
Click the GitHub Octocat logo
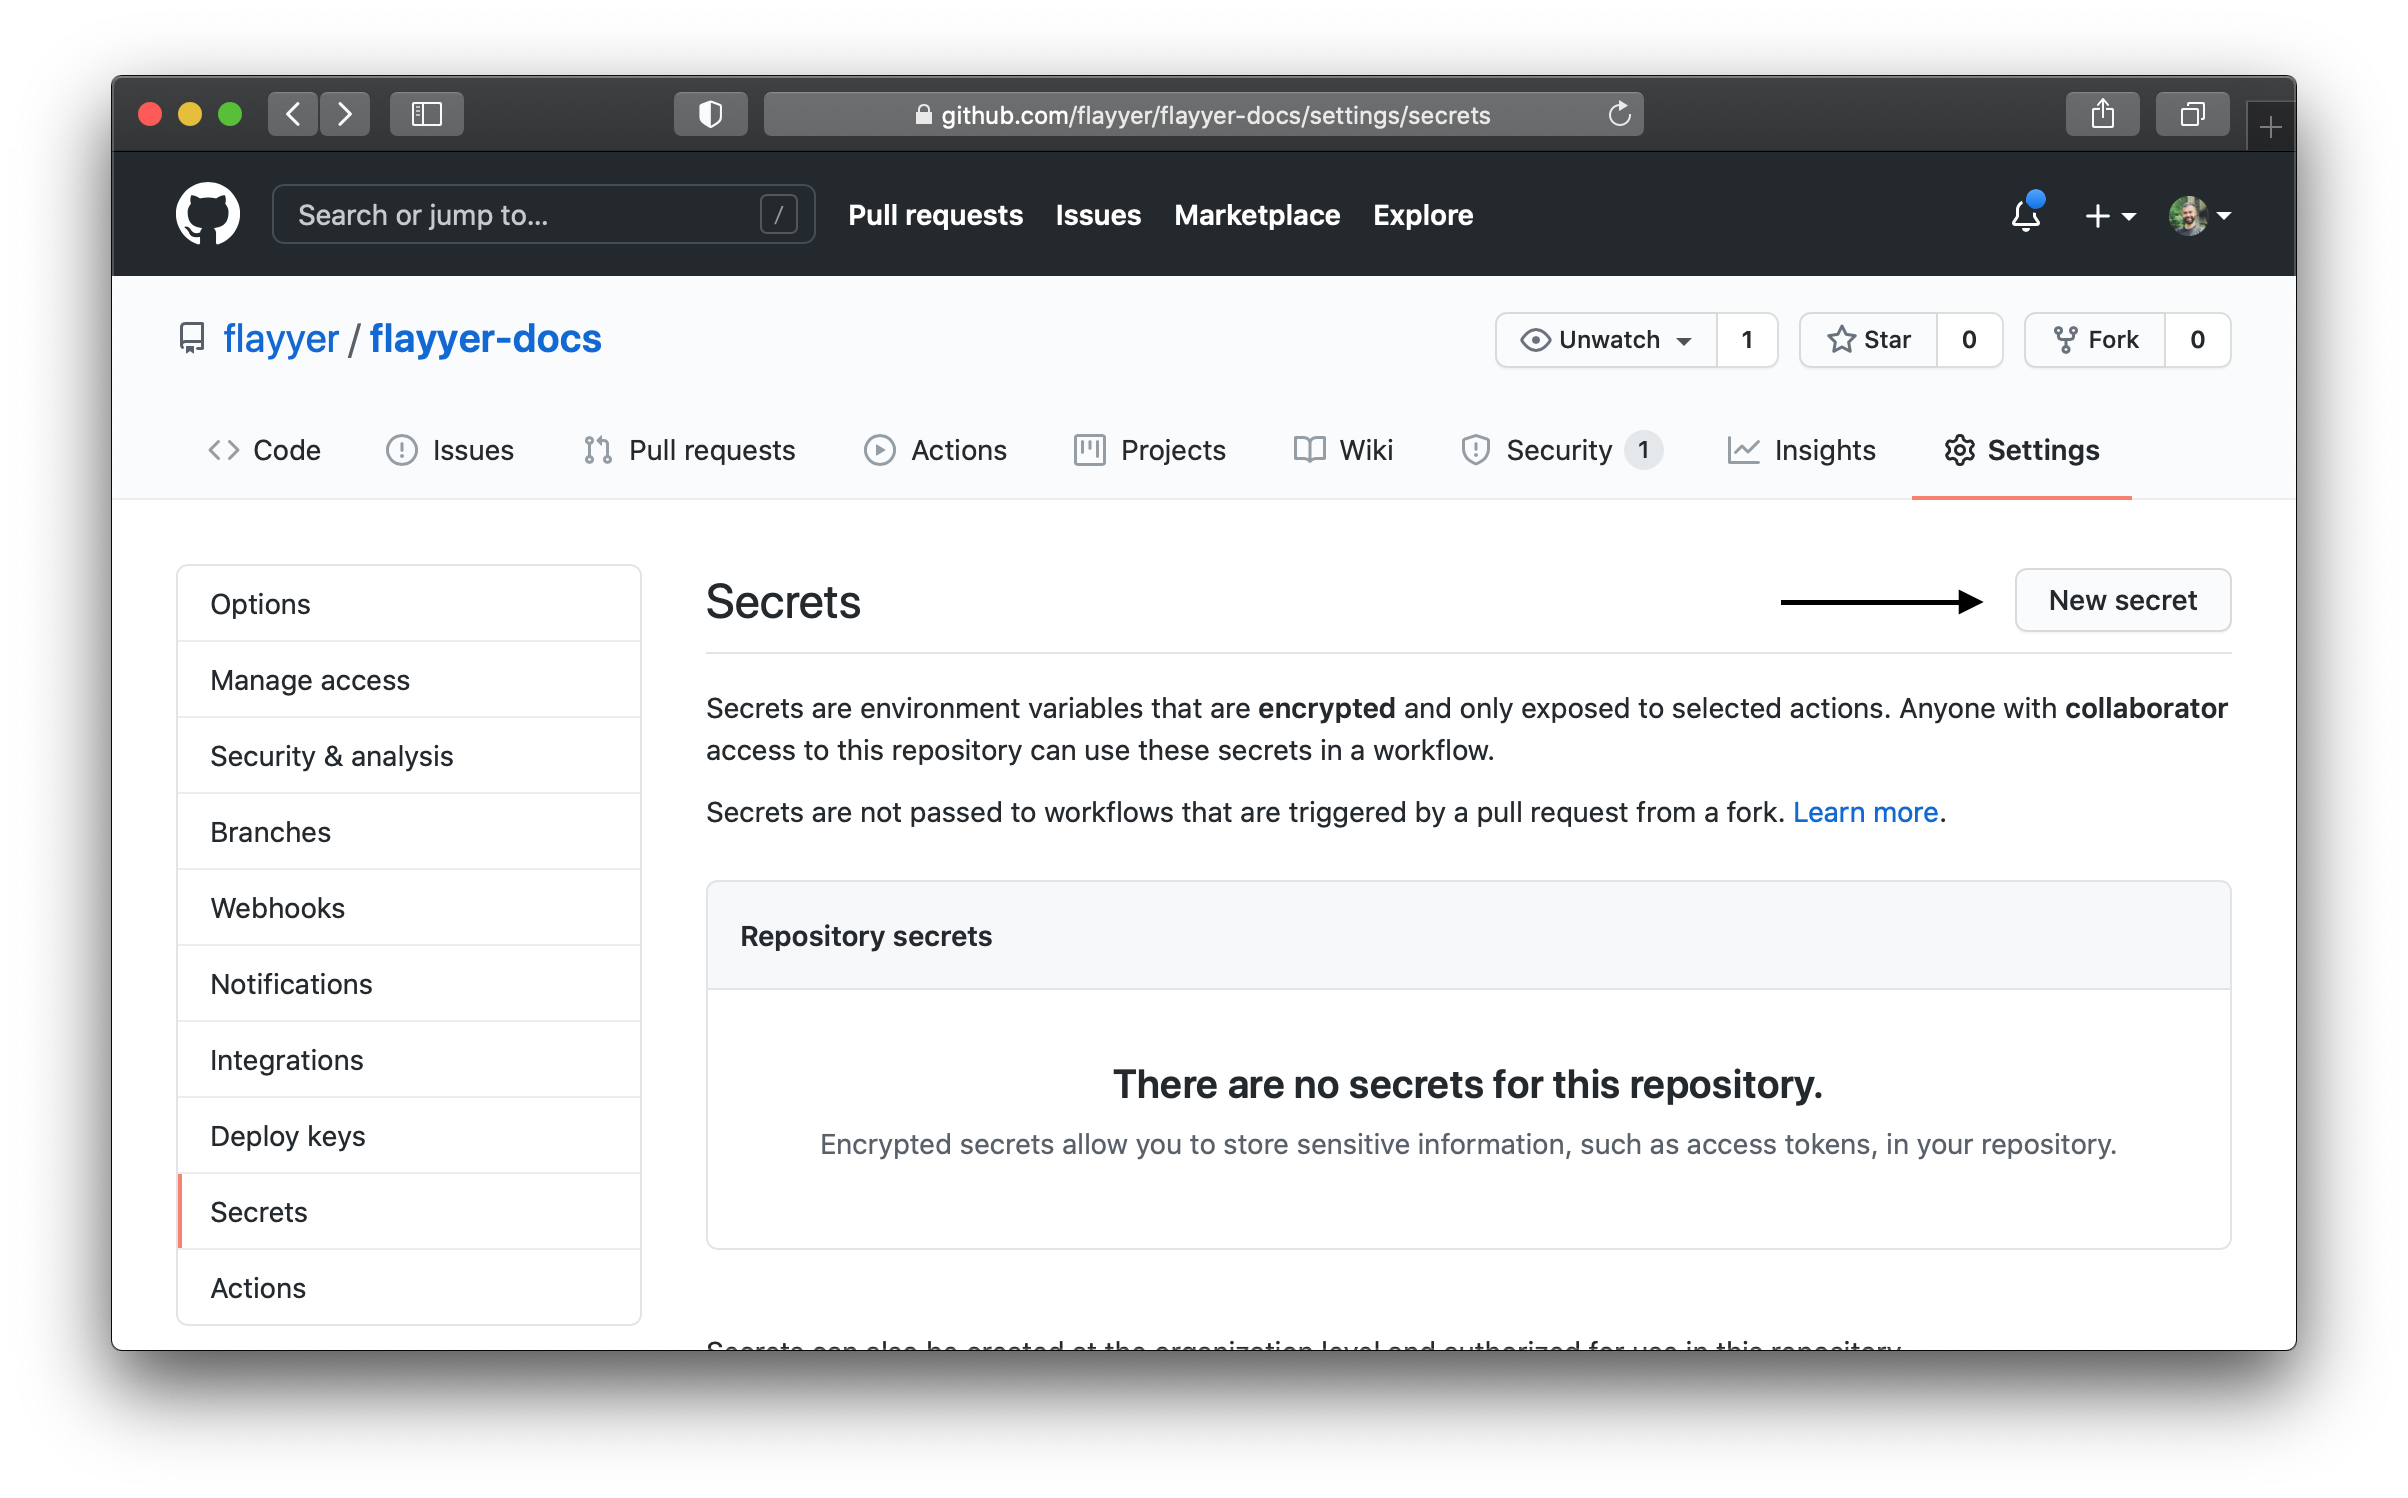pos(207,214)
